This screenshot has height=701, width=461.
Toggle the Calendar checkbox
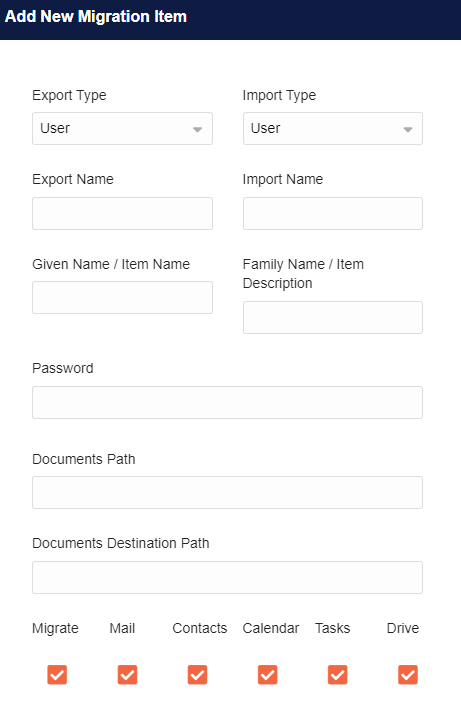pyautogui.click(x=267, y=675)
